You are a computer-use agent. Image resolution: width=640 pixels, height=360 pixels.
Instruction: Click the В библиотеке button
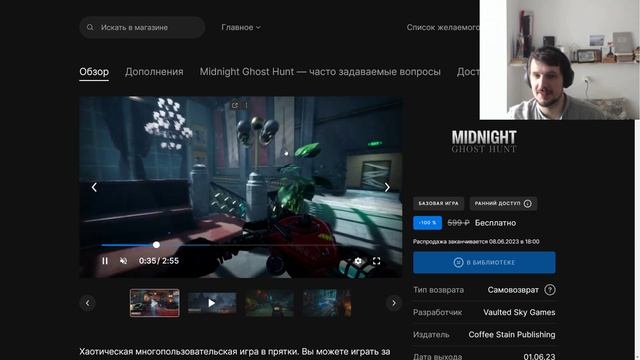(484, 262)
